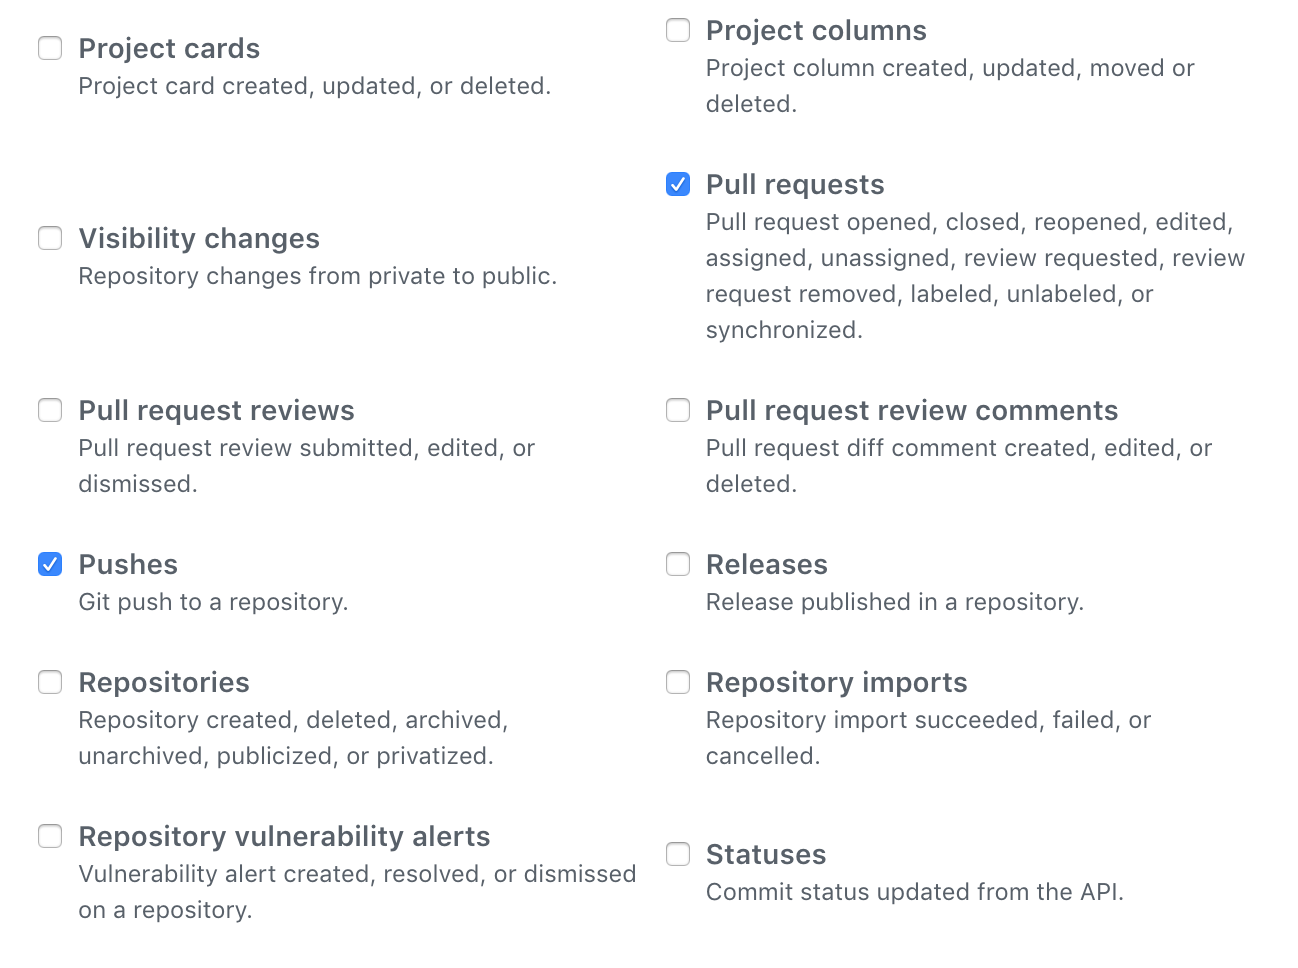Image resolution: width=1298 pixels, height=968 pixels.
Task: Click the Project cards heading
Action: pyautogui.click(x=169, y=49)
